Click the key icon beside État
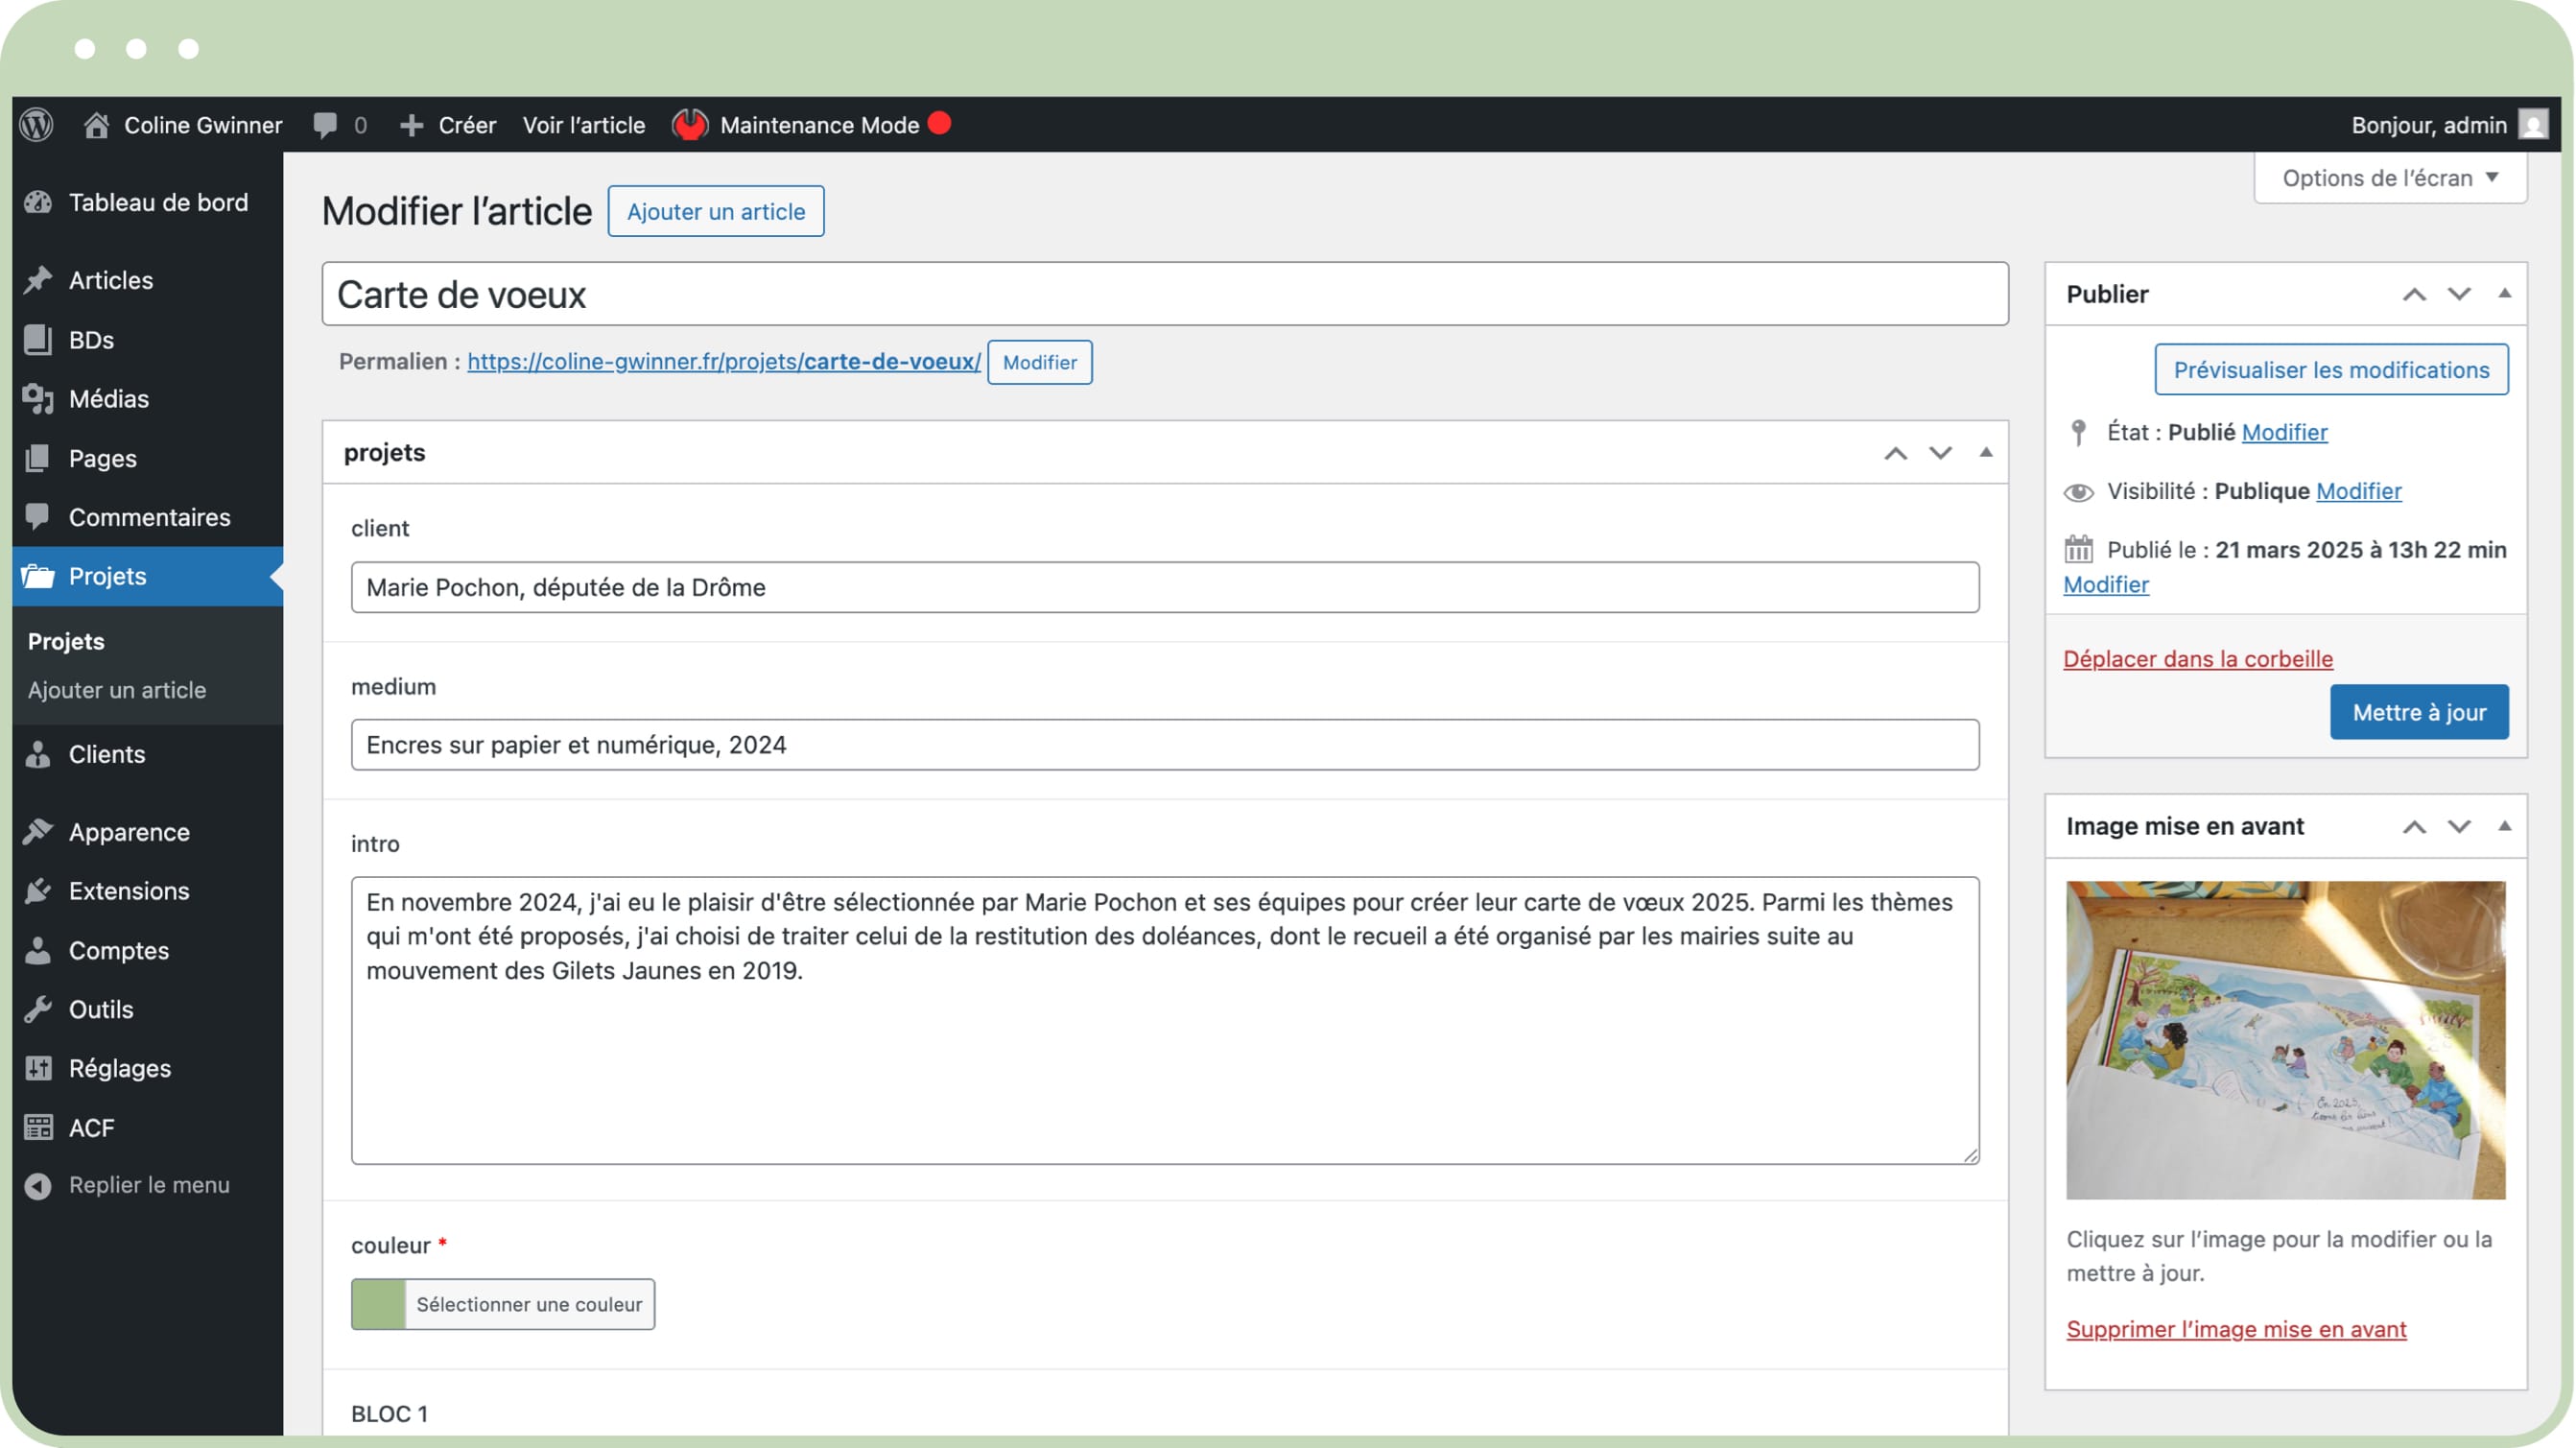2576x1448 pixels. coord(2079,432)
